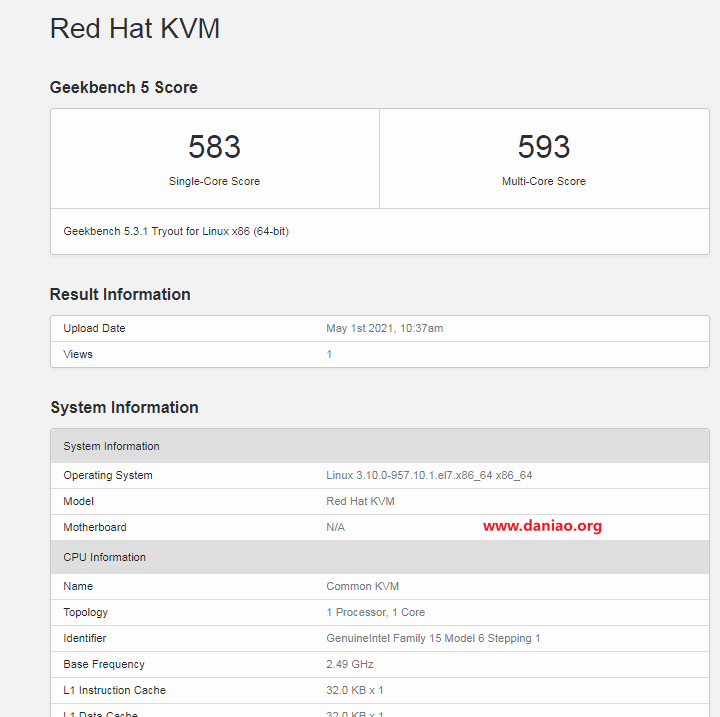
Task: Click the large System Information section heading
Action: click(124, 407)
